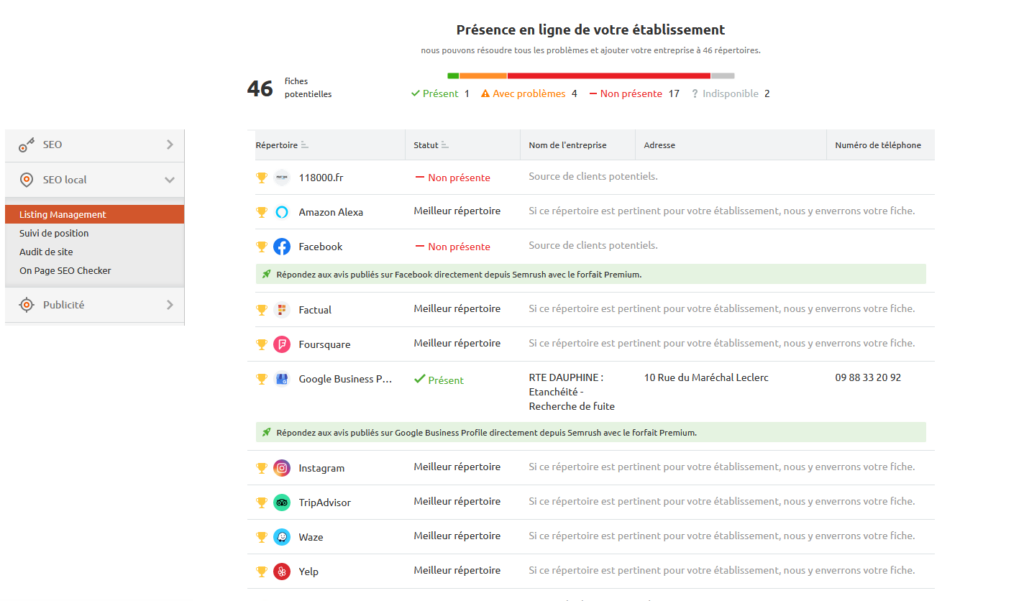The width and height of the screenshot is (1024, 601).
Task: Click the Yelp directory icon
Action: (282, 571)
